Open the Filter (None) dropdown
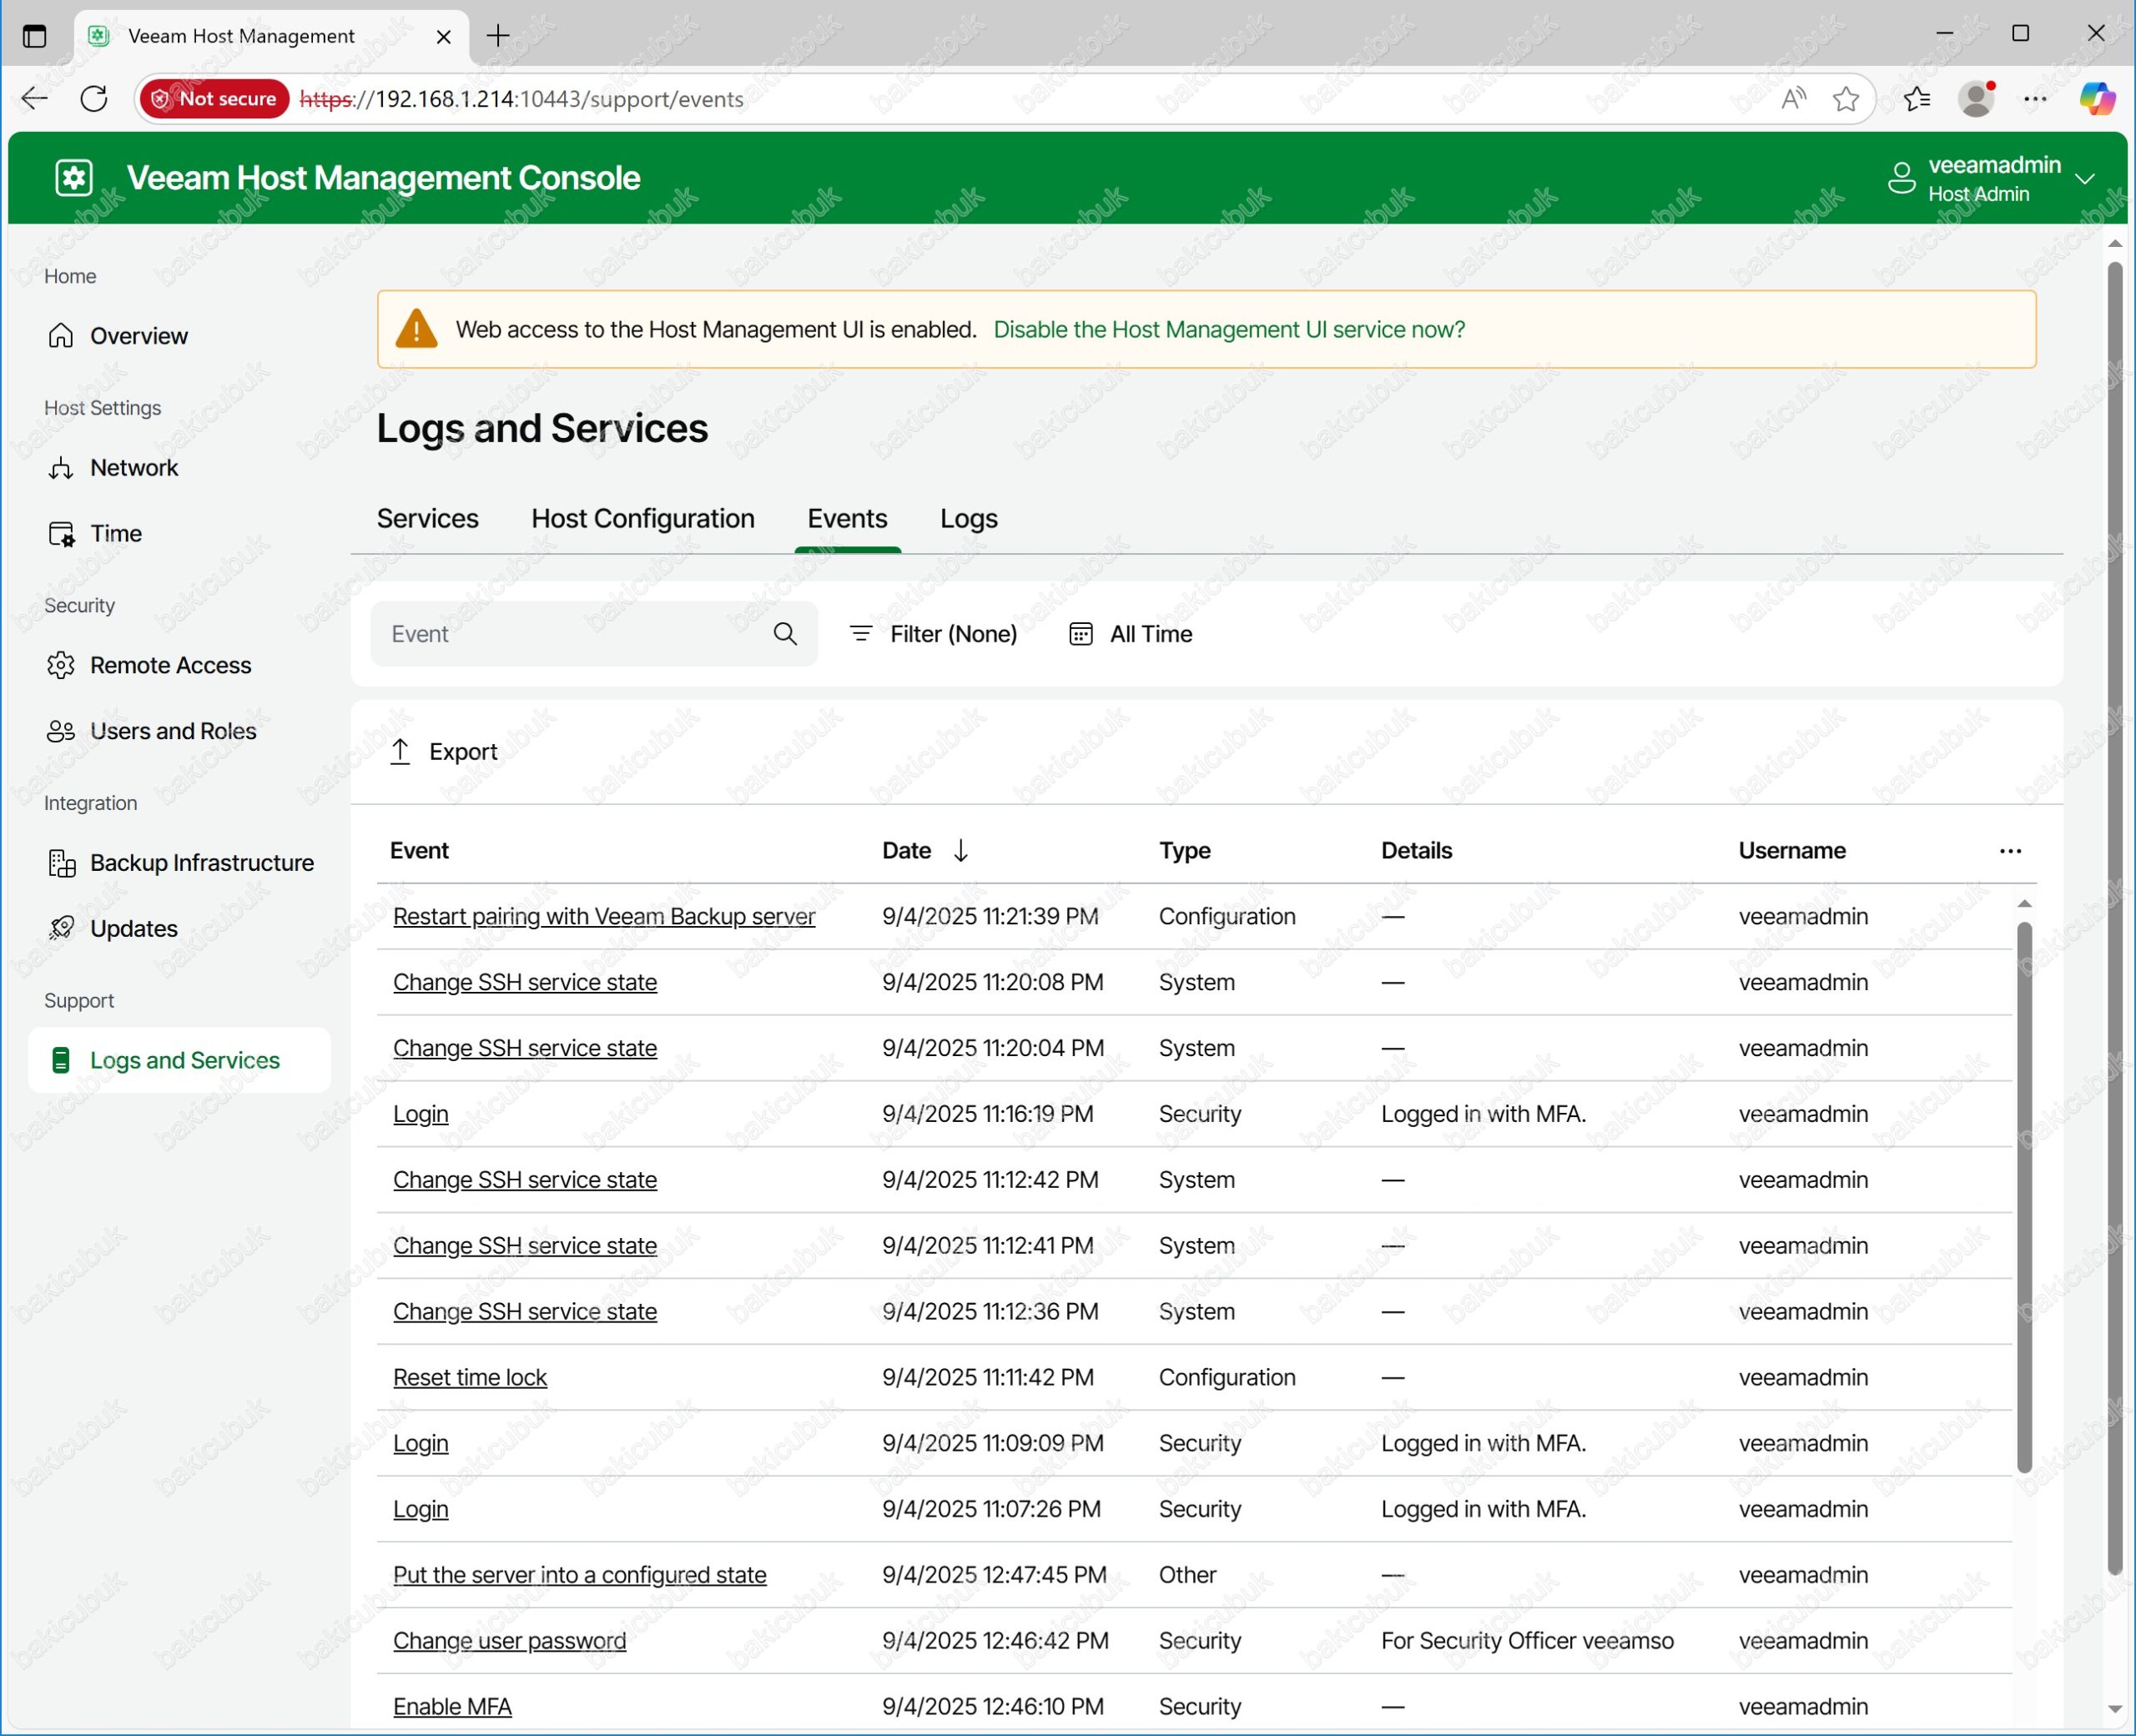2136x1736 pixels. (932, 634)
